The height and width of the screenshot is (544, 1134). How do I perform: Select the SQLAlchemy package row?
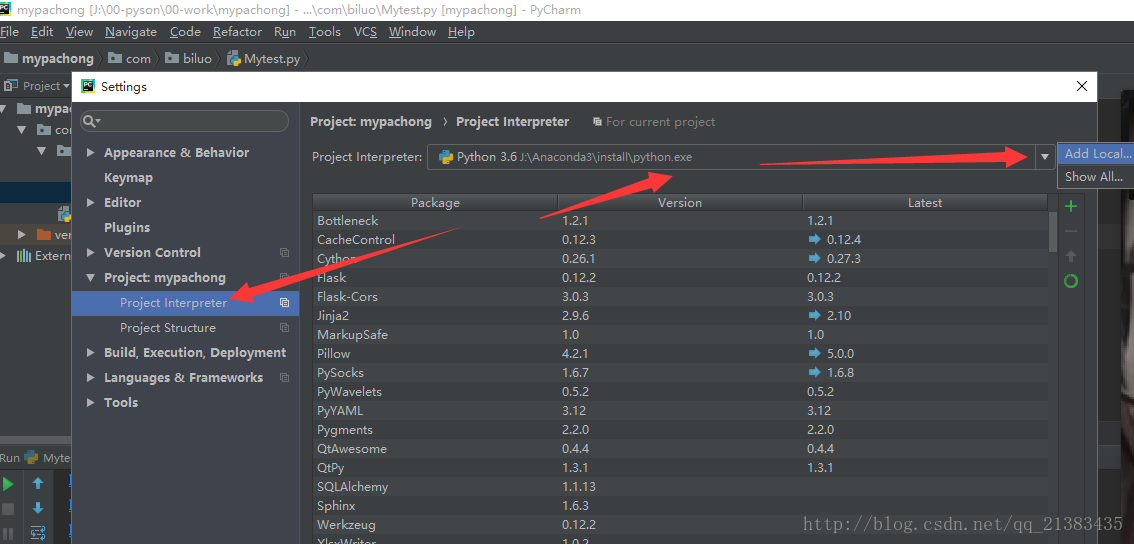pos(681,487)
